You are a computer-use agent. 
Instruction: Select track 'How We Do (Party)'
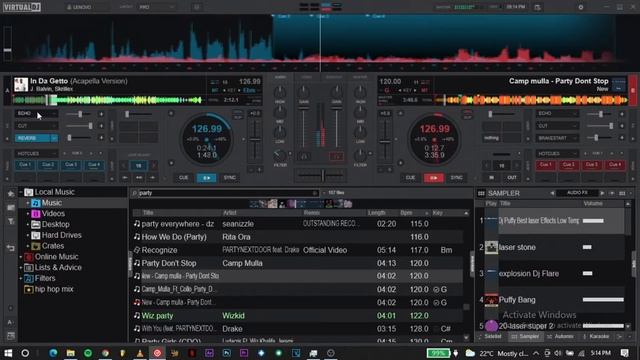pos(298,237)
